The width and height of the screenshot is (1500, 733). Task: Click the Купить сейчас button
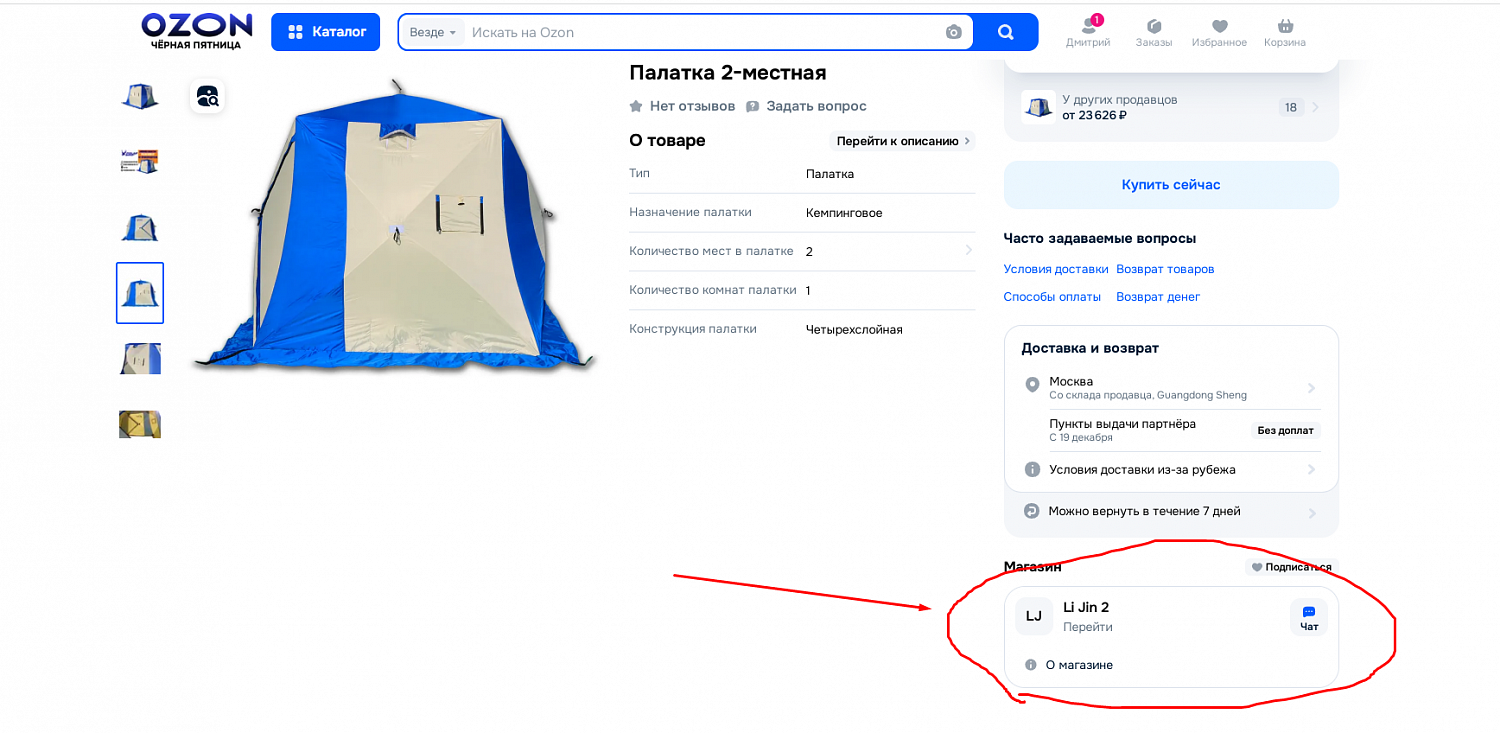coord(1171,185)
